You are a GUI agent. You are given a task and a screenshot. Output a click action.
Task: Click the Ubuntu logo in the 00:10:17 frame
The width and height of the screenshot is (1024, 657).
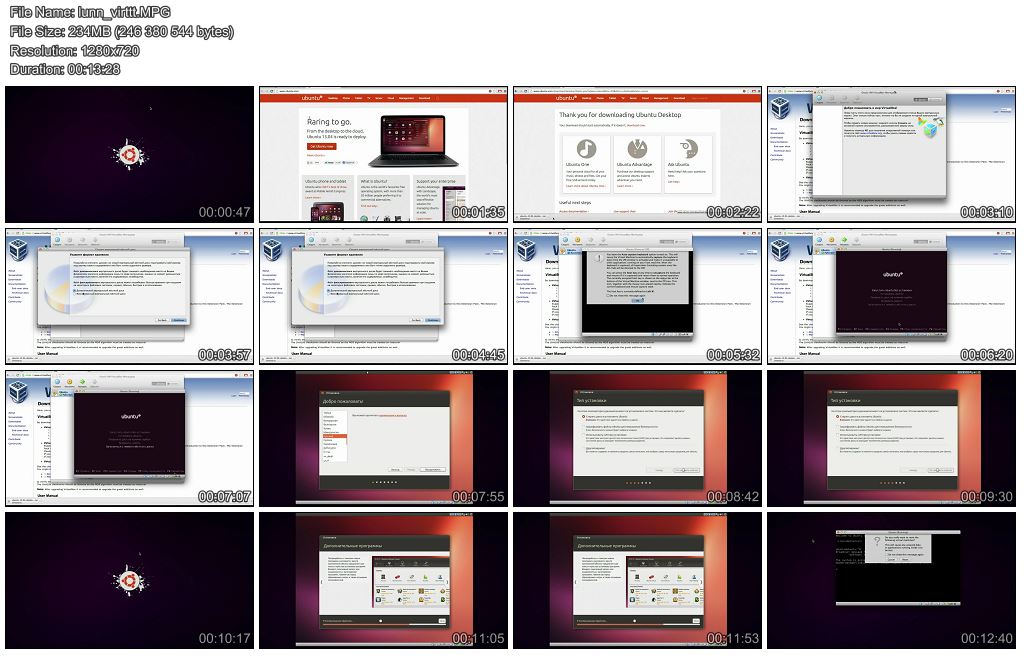coord(128,580)
